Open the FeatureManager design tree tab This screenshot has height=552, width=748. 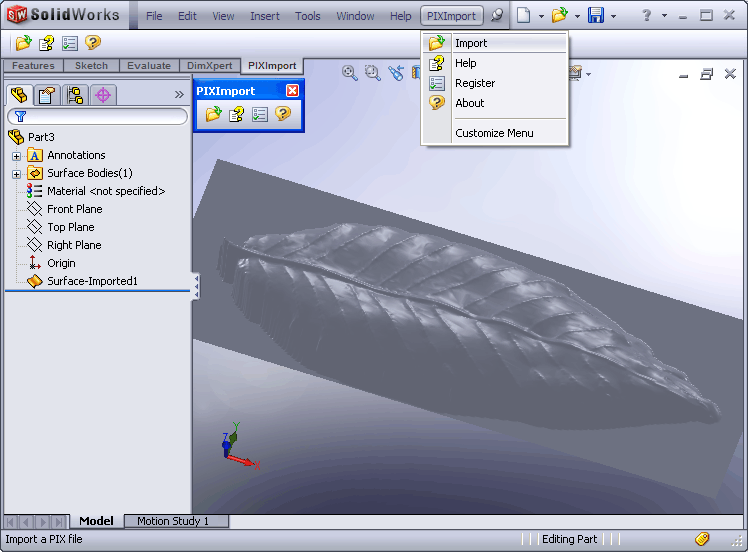(19, 95)
